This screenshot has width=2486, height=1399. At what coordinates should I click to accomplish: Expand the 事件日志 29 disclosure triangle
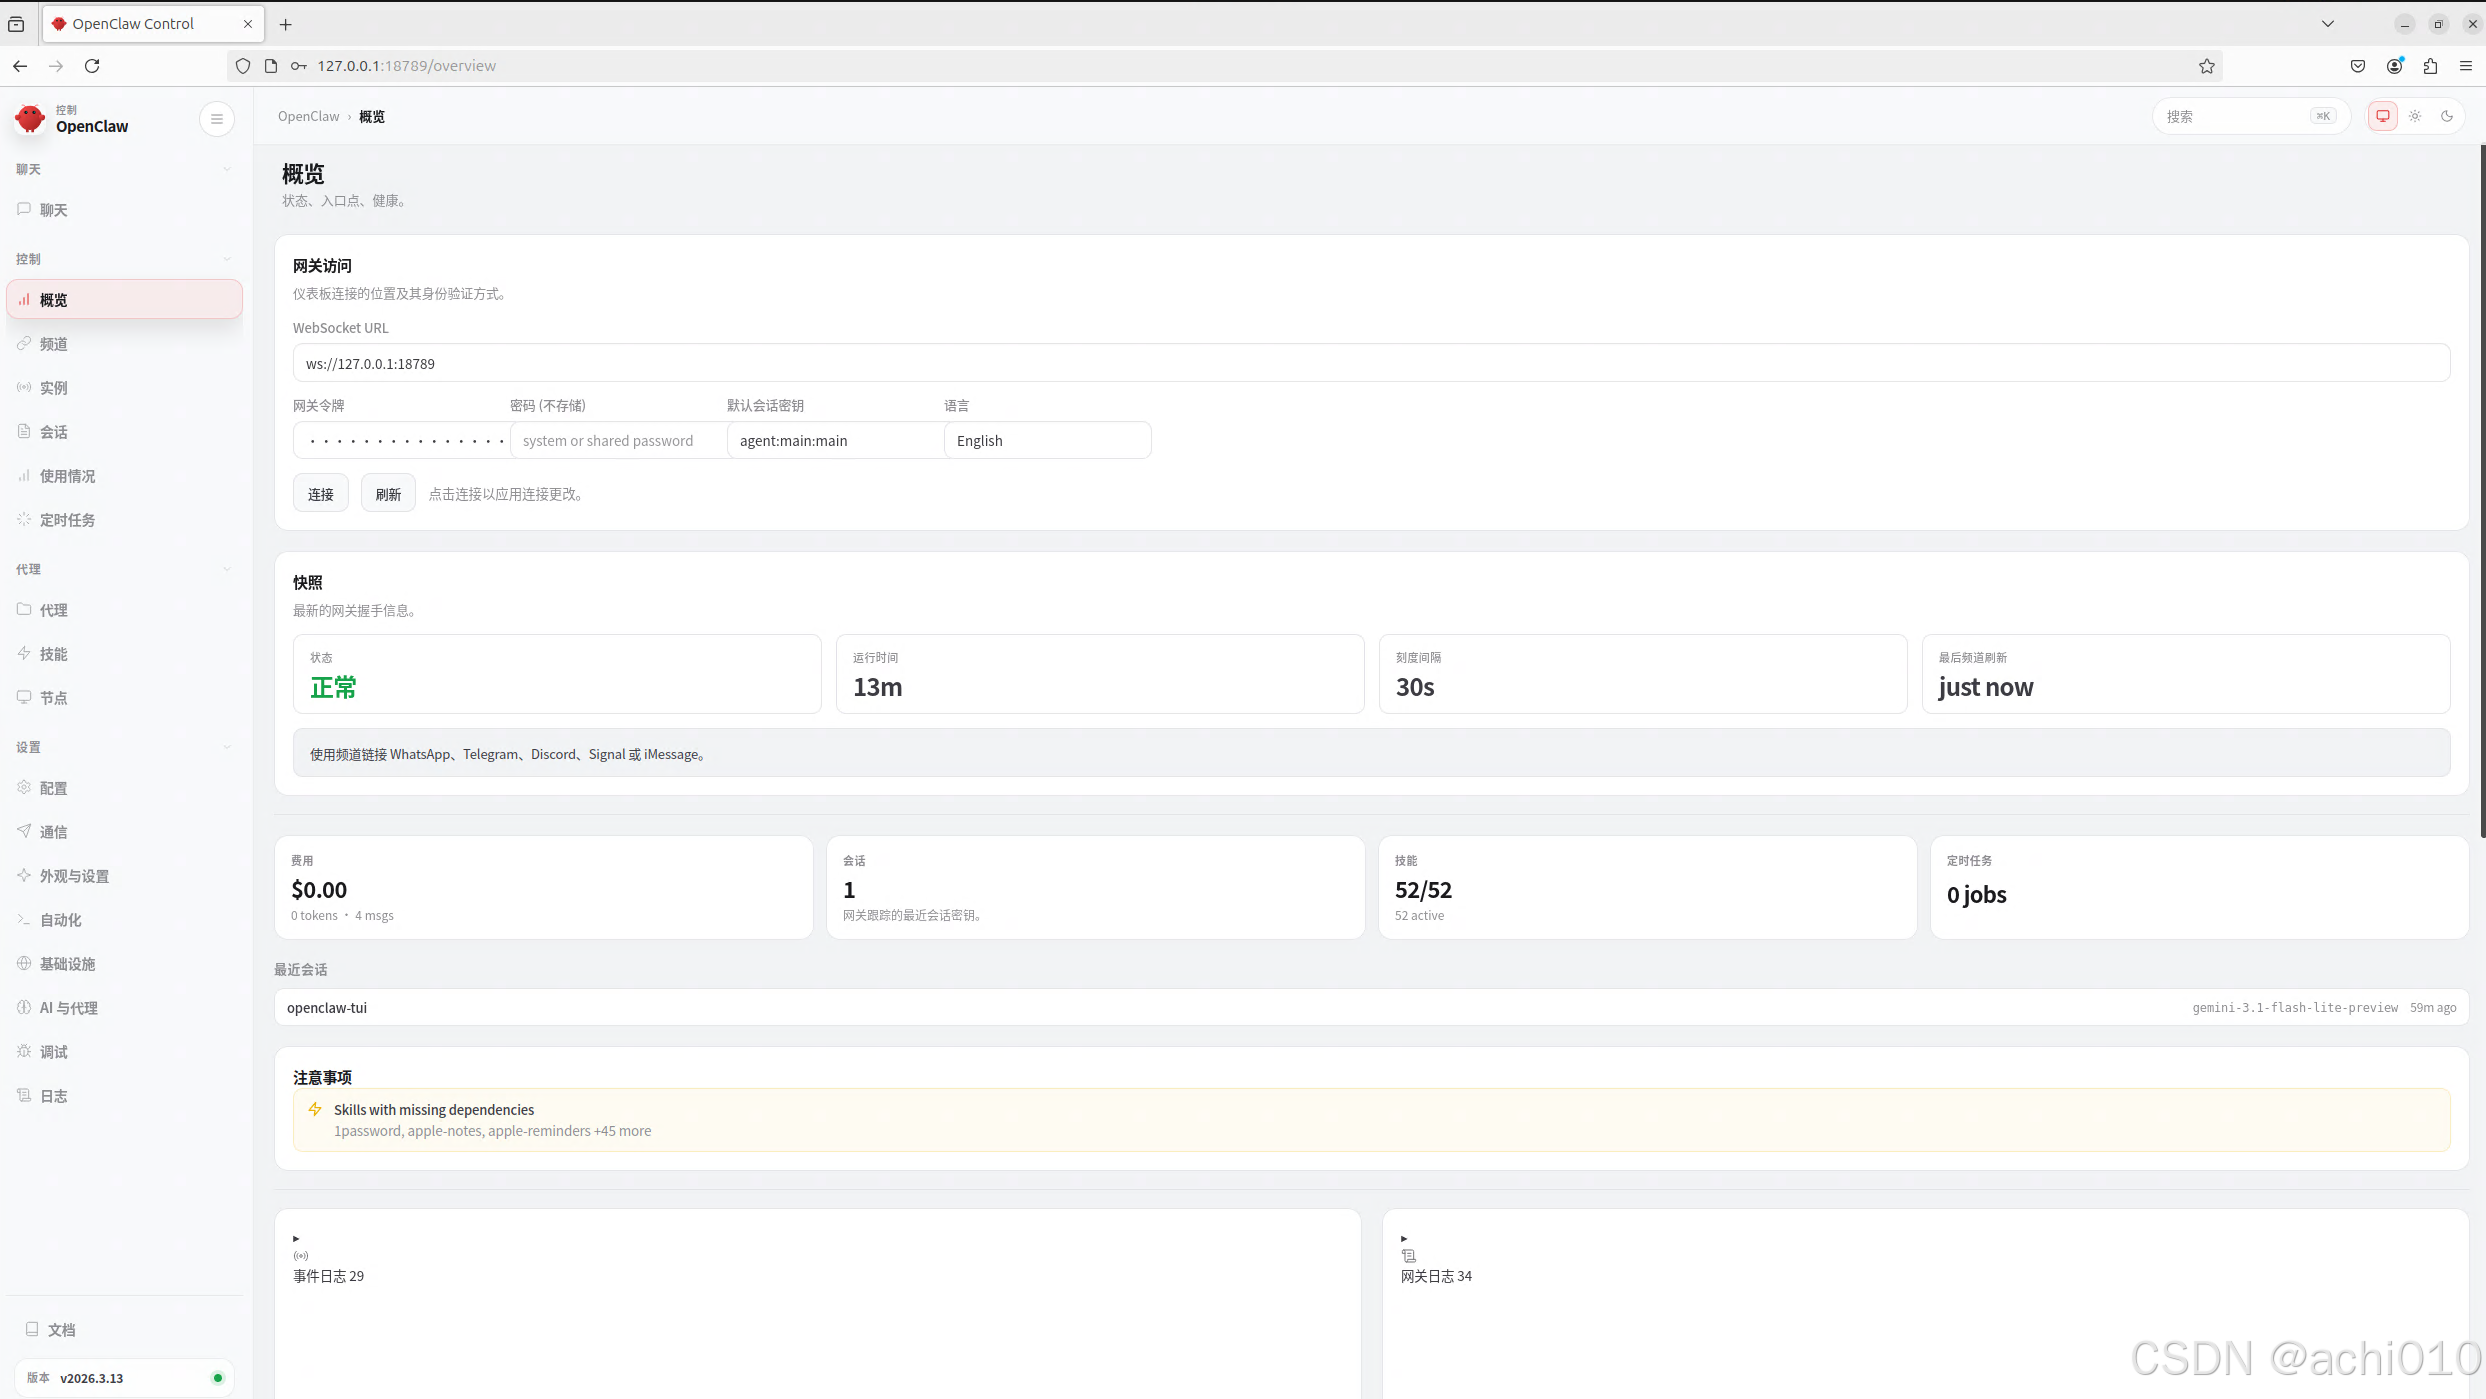(x=296, y=1239)
